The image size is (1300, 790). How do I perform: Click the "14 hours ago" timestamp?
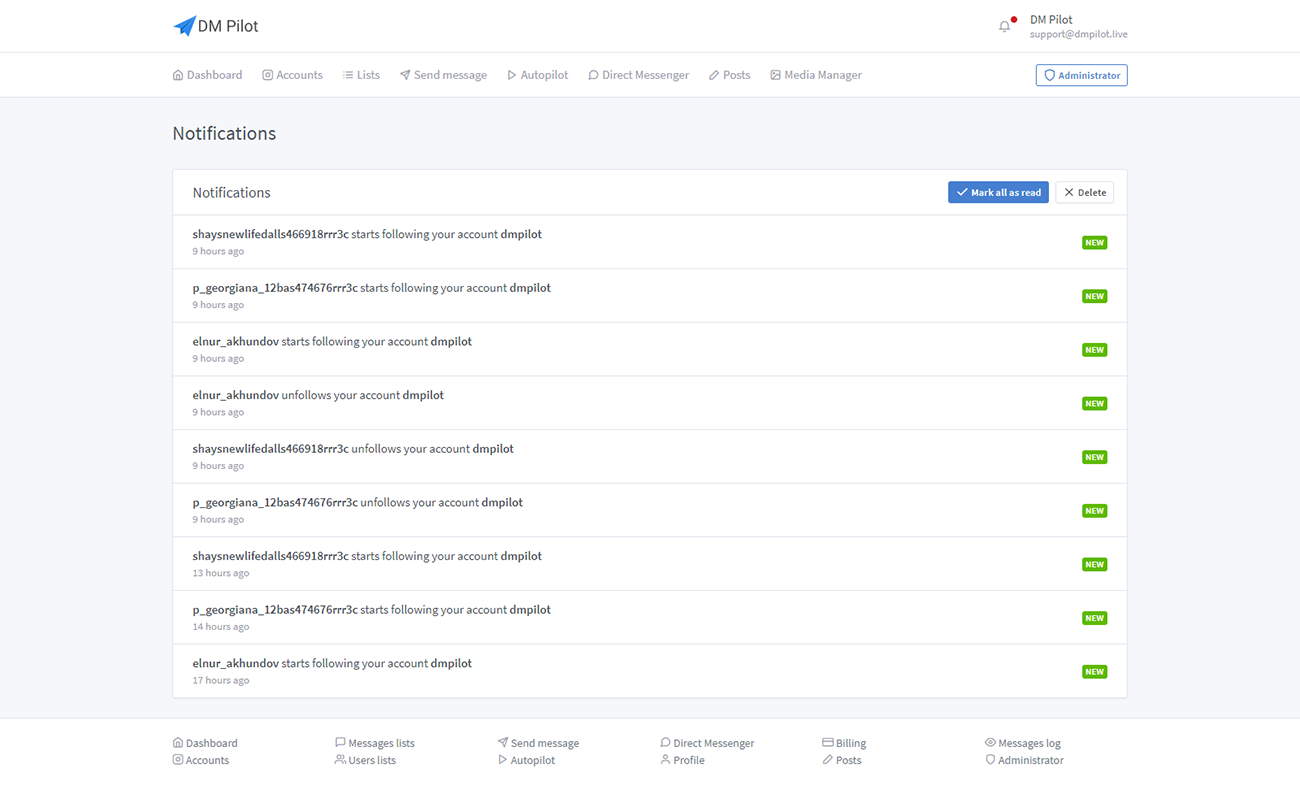click(221, 627)
